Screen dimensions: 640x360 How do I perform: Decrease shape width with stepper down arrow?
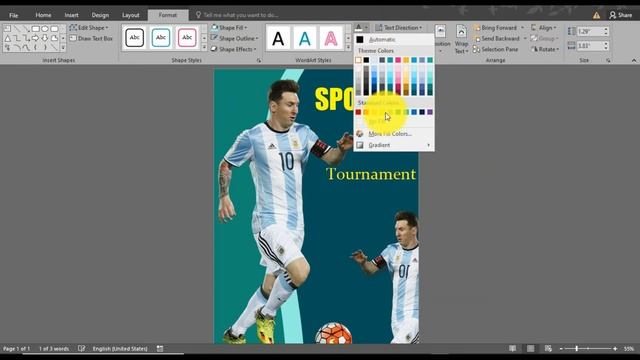(606, 48)
